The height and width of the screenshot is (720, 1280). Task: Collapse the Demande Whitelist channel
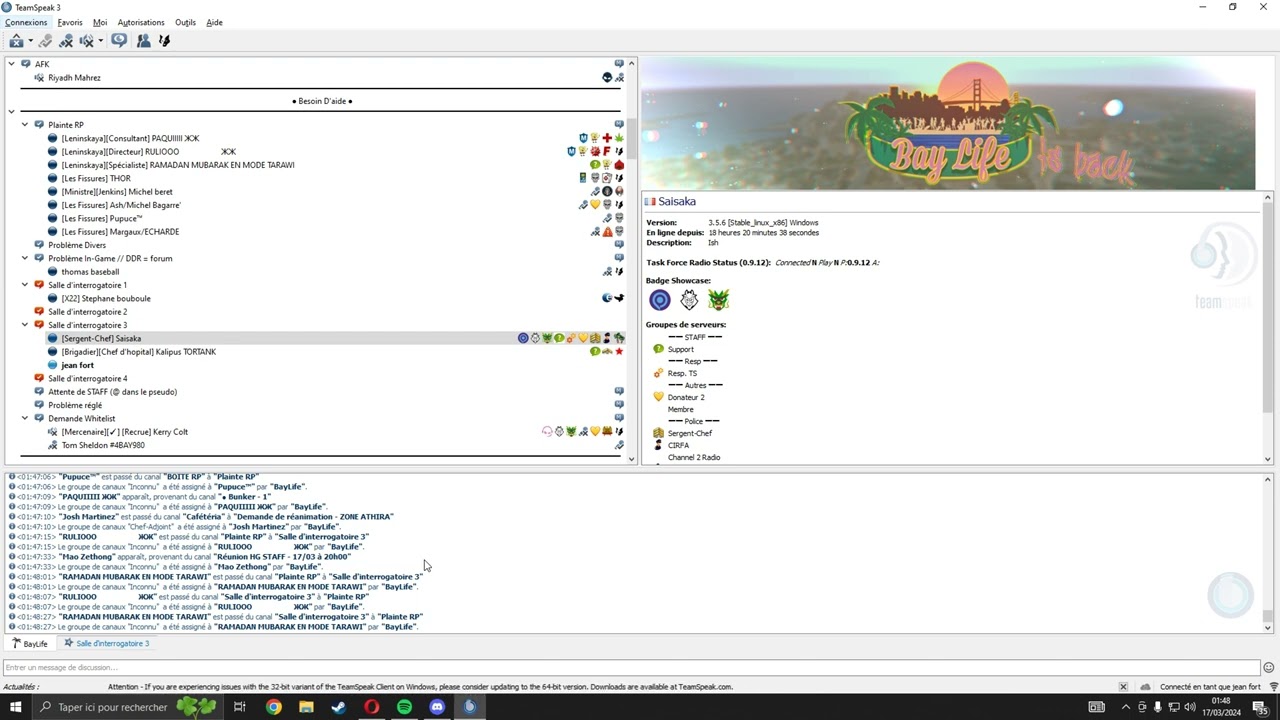[x=25, y=418]
